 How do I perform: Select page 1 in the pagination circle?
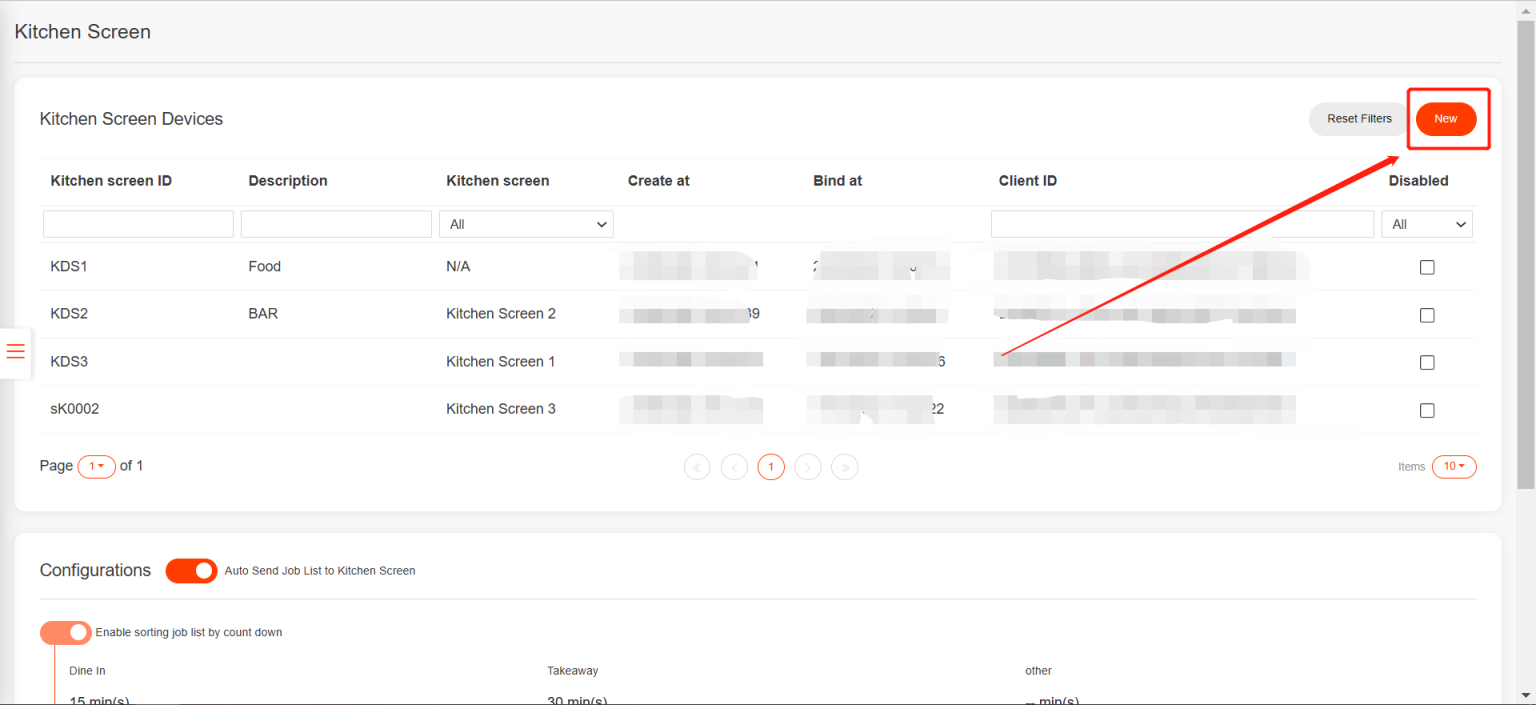tap(771, 466)
